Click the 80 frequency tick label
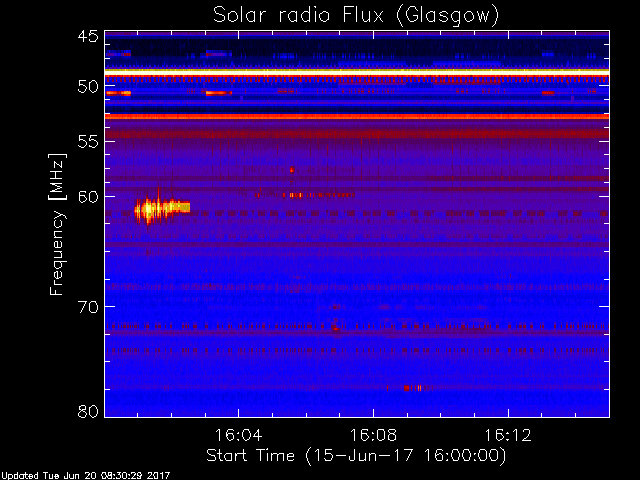 [x=88, y=411]
